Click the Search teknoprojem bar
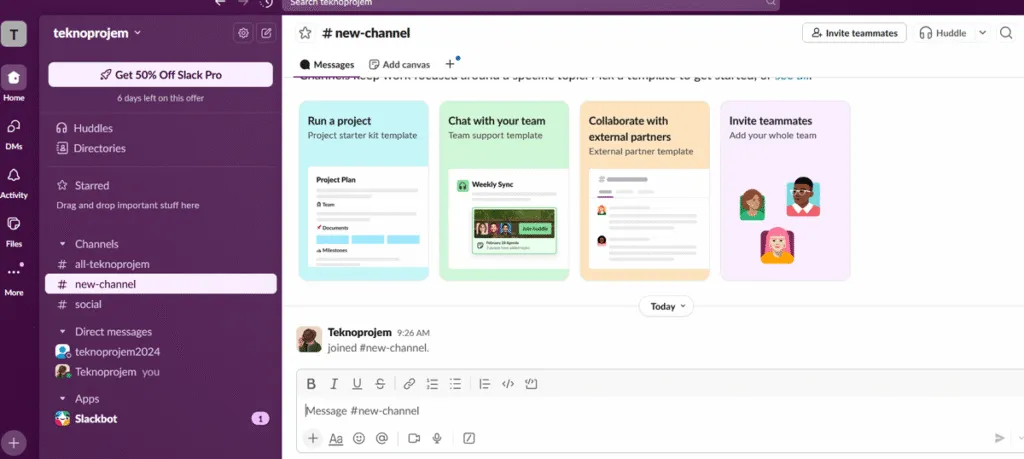This screenshot has height=459, width=1024. point(531,3)
